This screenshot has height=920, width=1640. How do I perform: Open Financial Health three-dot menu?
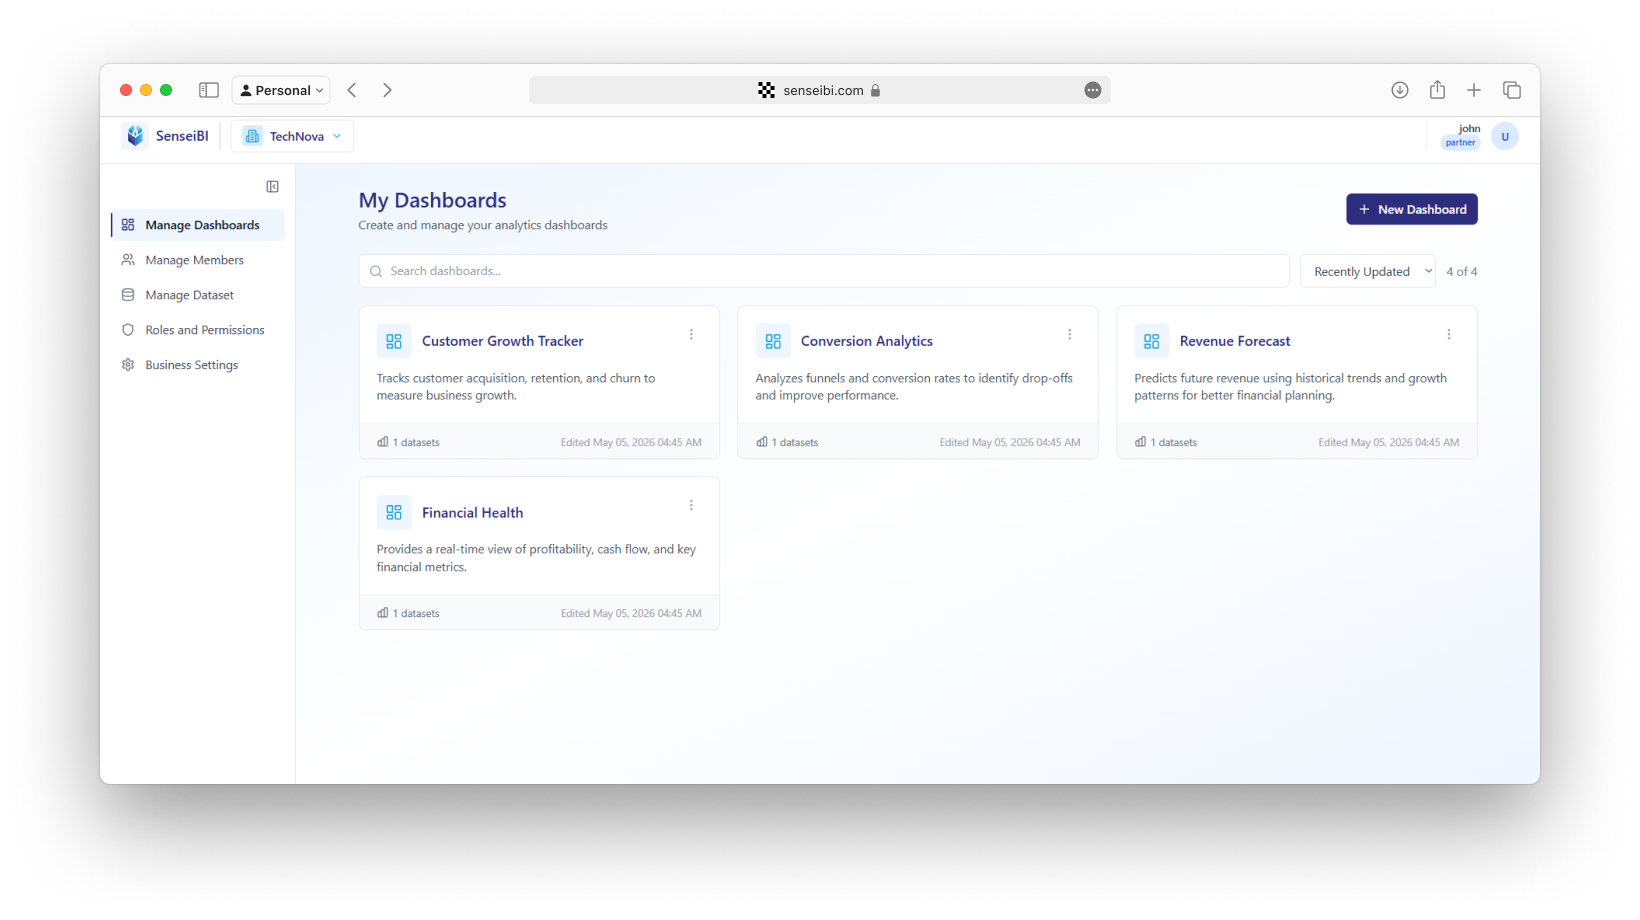coord(691,506)
